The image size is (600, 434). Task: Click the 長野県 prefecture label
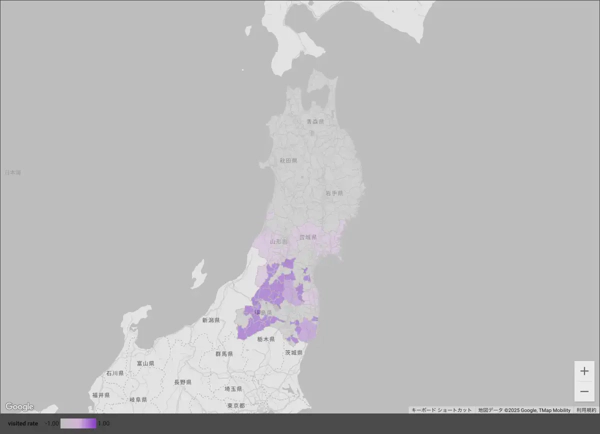click(183, 382)
